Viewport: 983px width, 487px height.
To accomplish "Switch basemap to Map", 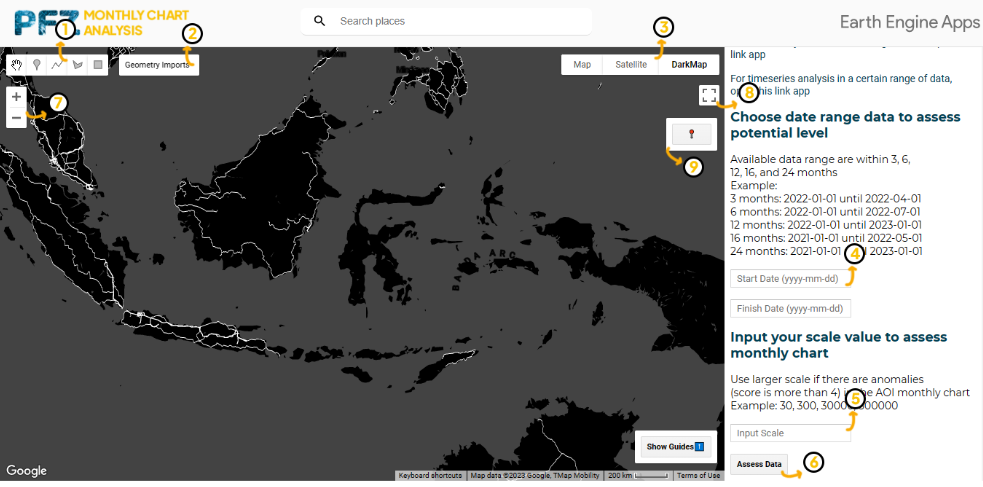I will 582,64.
